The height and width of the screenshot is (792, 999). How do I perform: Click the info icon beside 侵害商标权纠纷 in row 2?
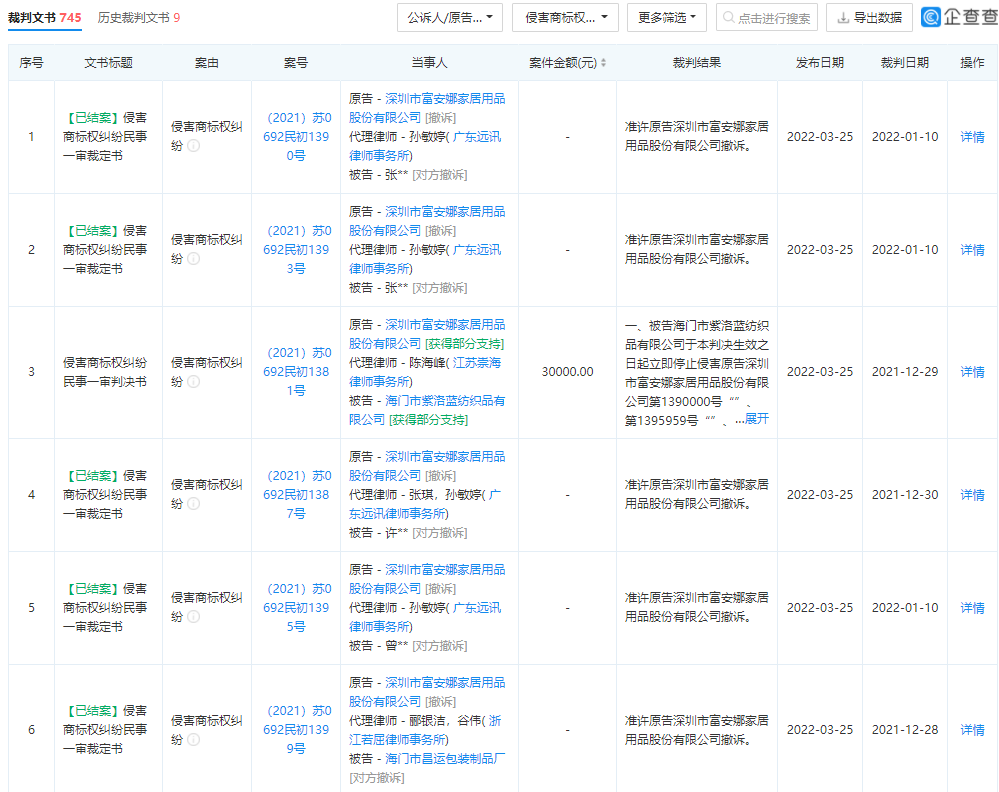click(x=193, y=259)
